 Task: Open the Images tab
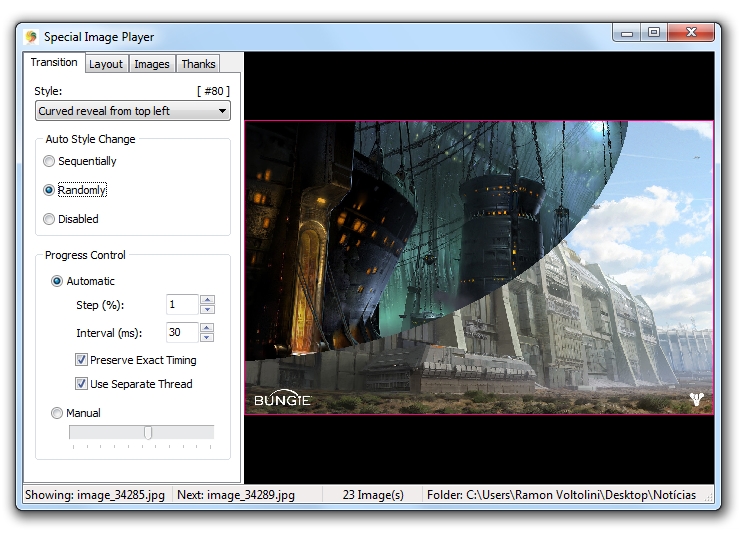(152, 64)
